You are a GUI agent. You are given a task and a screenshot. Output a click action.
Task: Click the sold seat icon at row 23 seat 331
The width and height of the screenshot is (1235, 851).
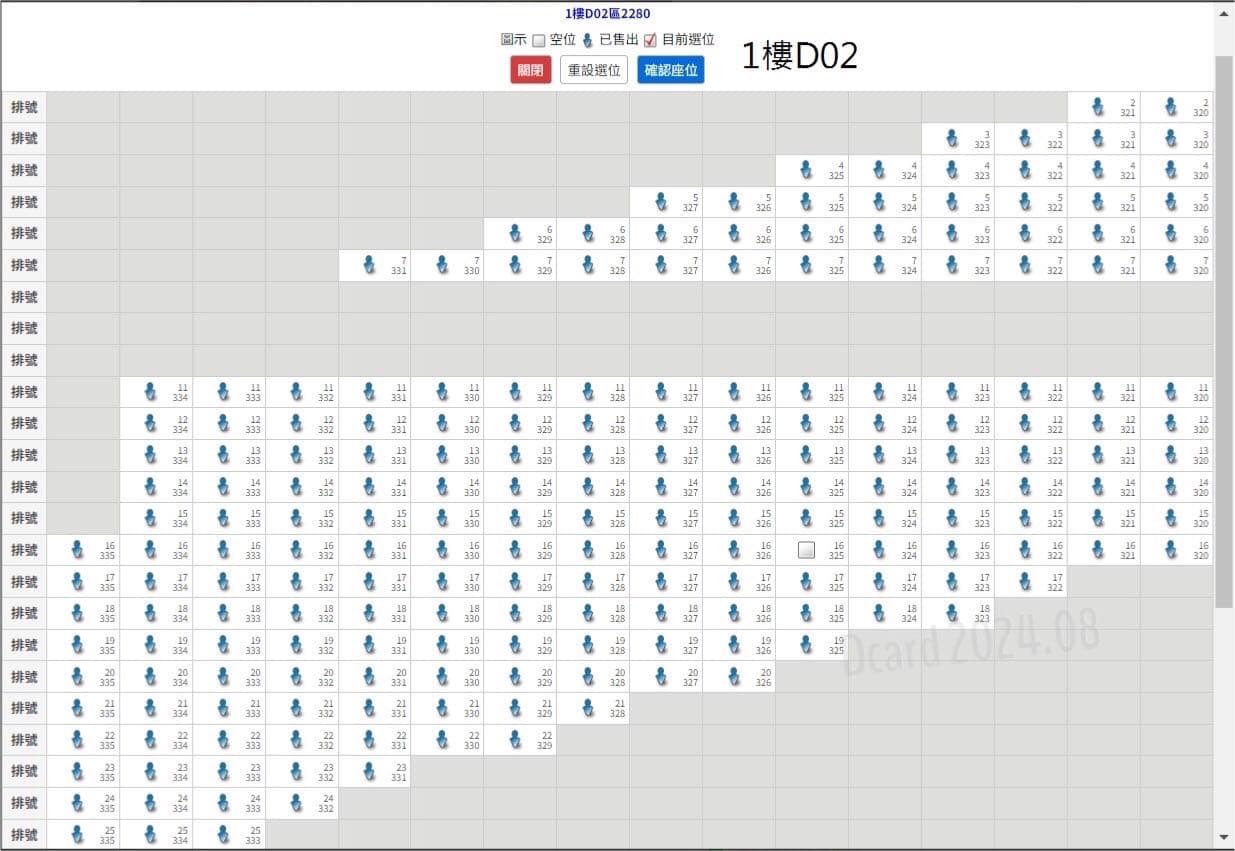tap(369, 772)
